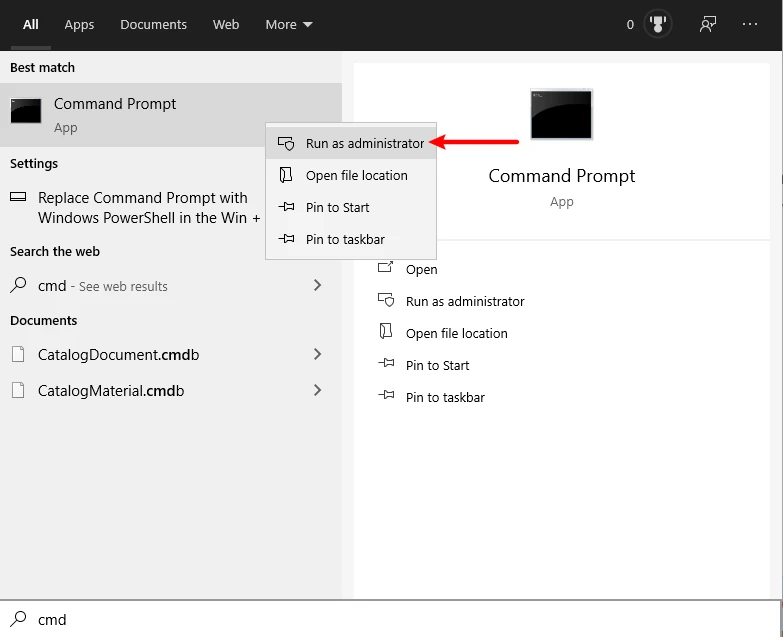Expand the cmd web results chevron
Viewport: 783px width, 637px height.
click(317, 285)
